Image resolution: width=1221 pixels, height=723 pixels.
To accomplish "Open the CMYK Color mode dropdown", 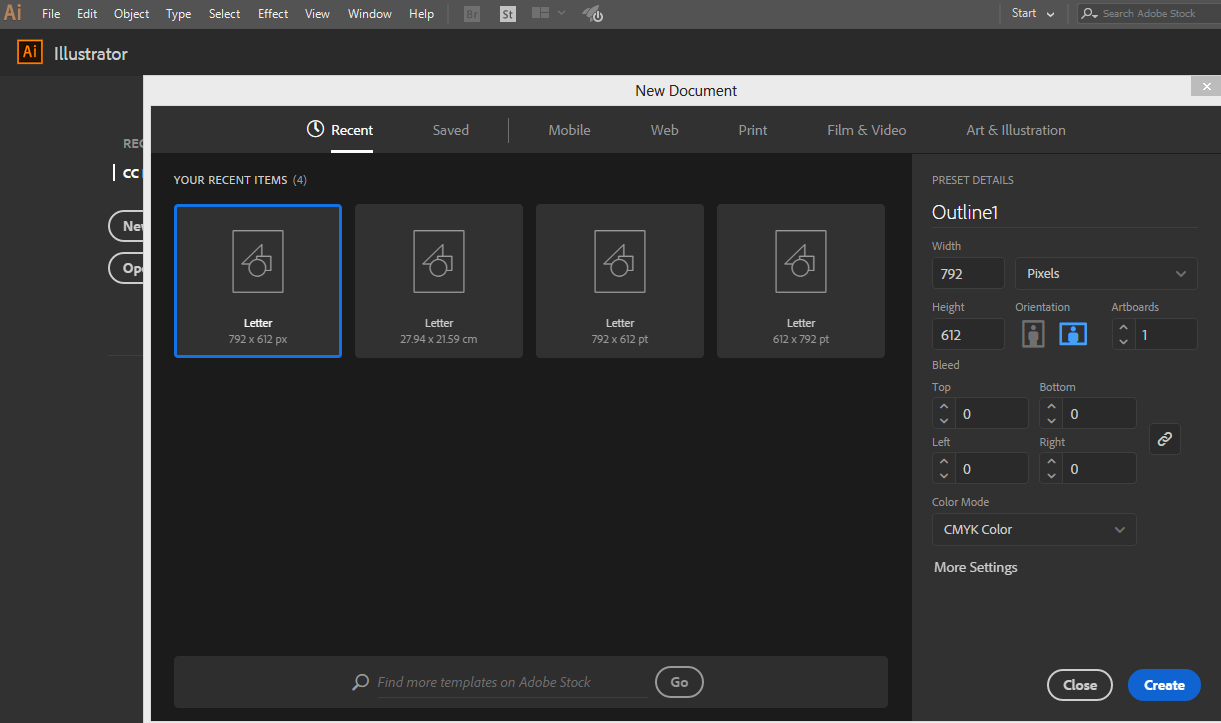I will click(x=1034, y=529).
